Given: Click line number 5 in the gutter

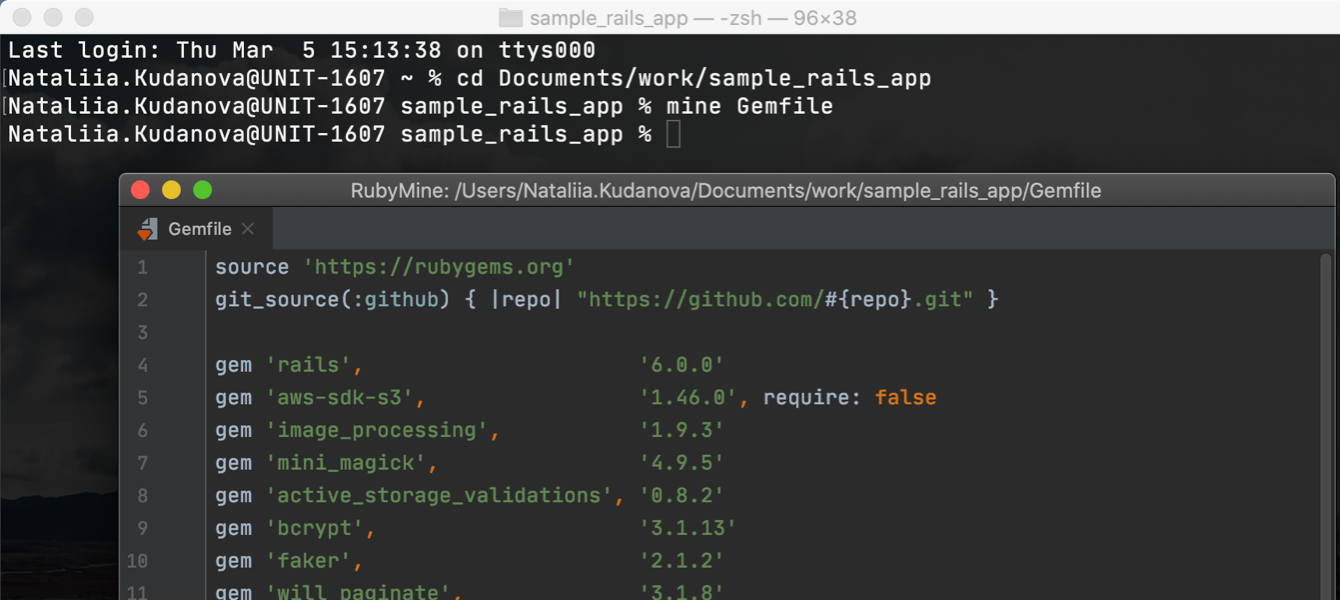Looking at the screenshot, I should tap(142, 398).
